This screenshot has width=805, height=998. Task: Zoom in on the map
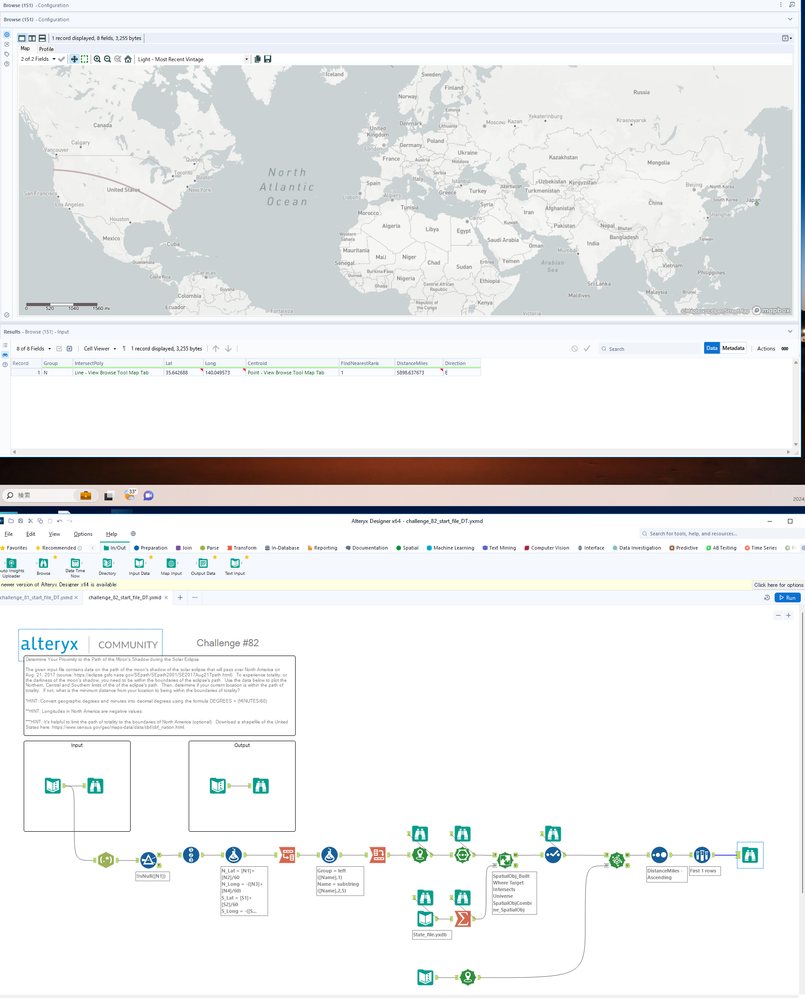97,59
